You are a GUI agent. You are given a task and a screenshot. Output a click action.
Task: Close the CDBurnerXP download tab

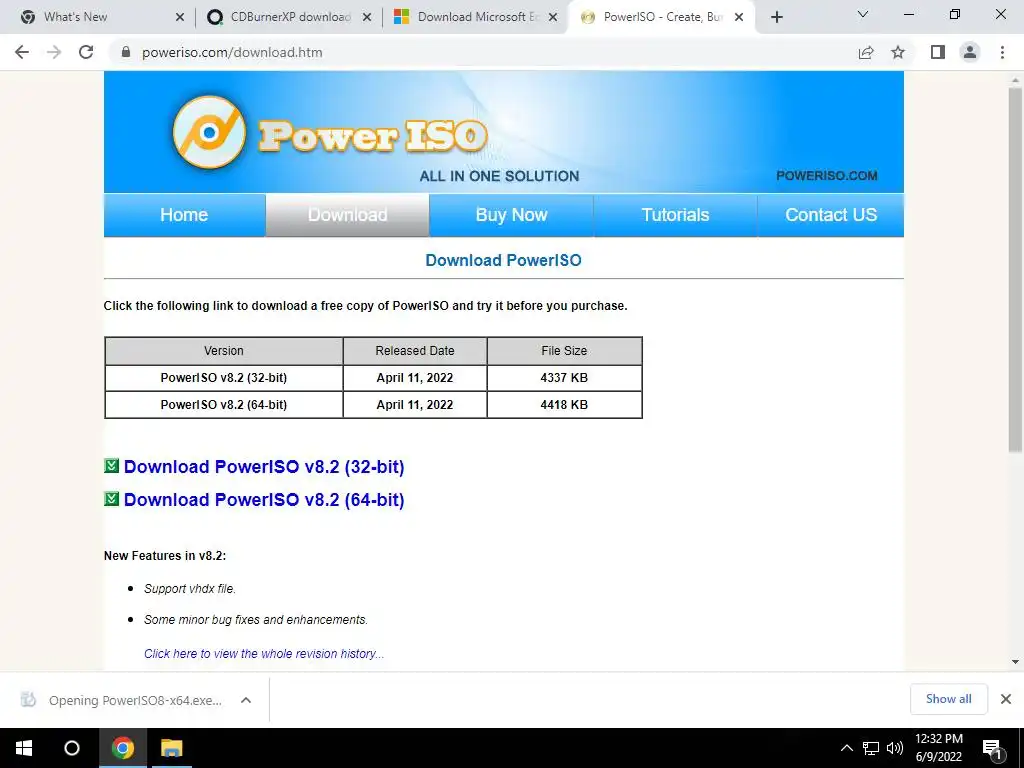pyautogui.click(x=367, y=17)
